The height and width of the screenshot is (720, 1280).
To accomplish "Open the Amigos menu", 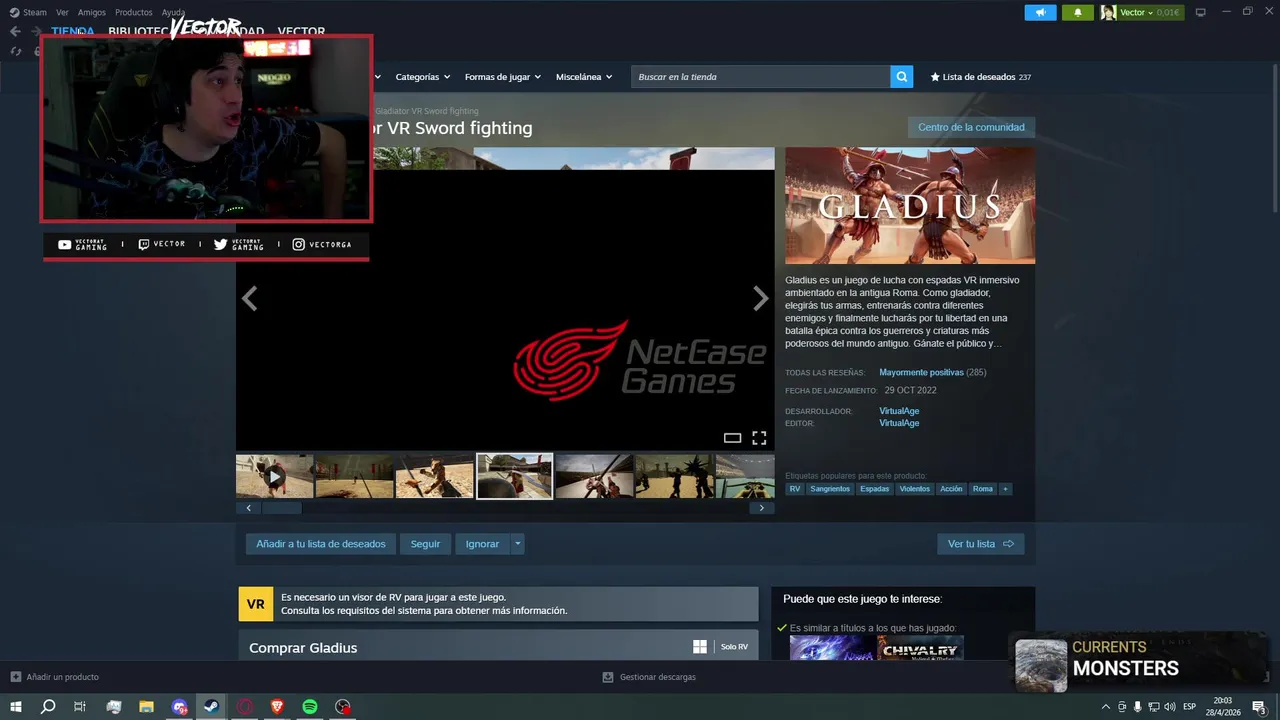I will pyautogui.click(x=91, y=12).
